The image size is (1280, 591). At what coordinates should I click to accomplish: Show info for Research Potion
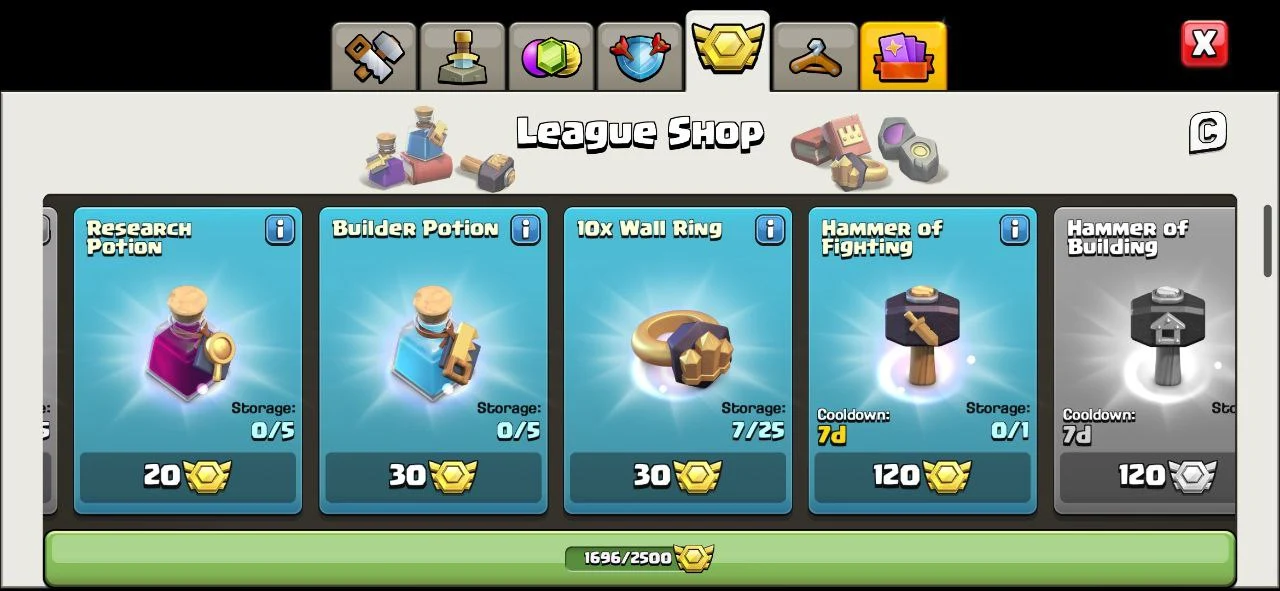tap(280, 229)
